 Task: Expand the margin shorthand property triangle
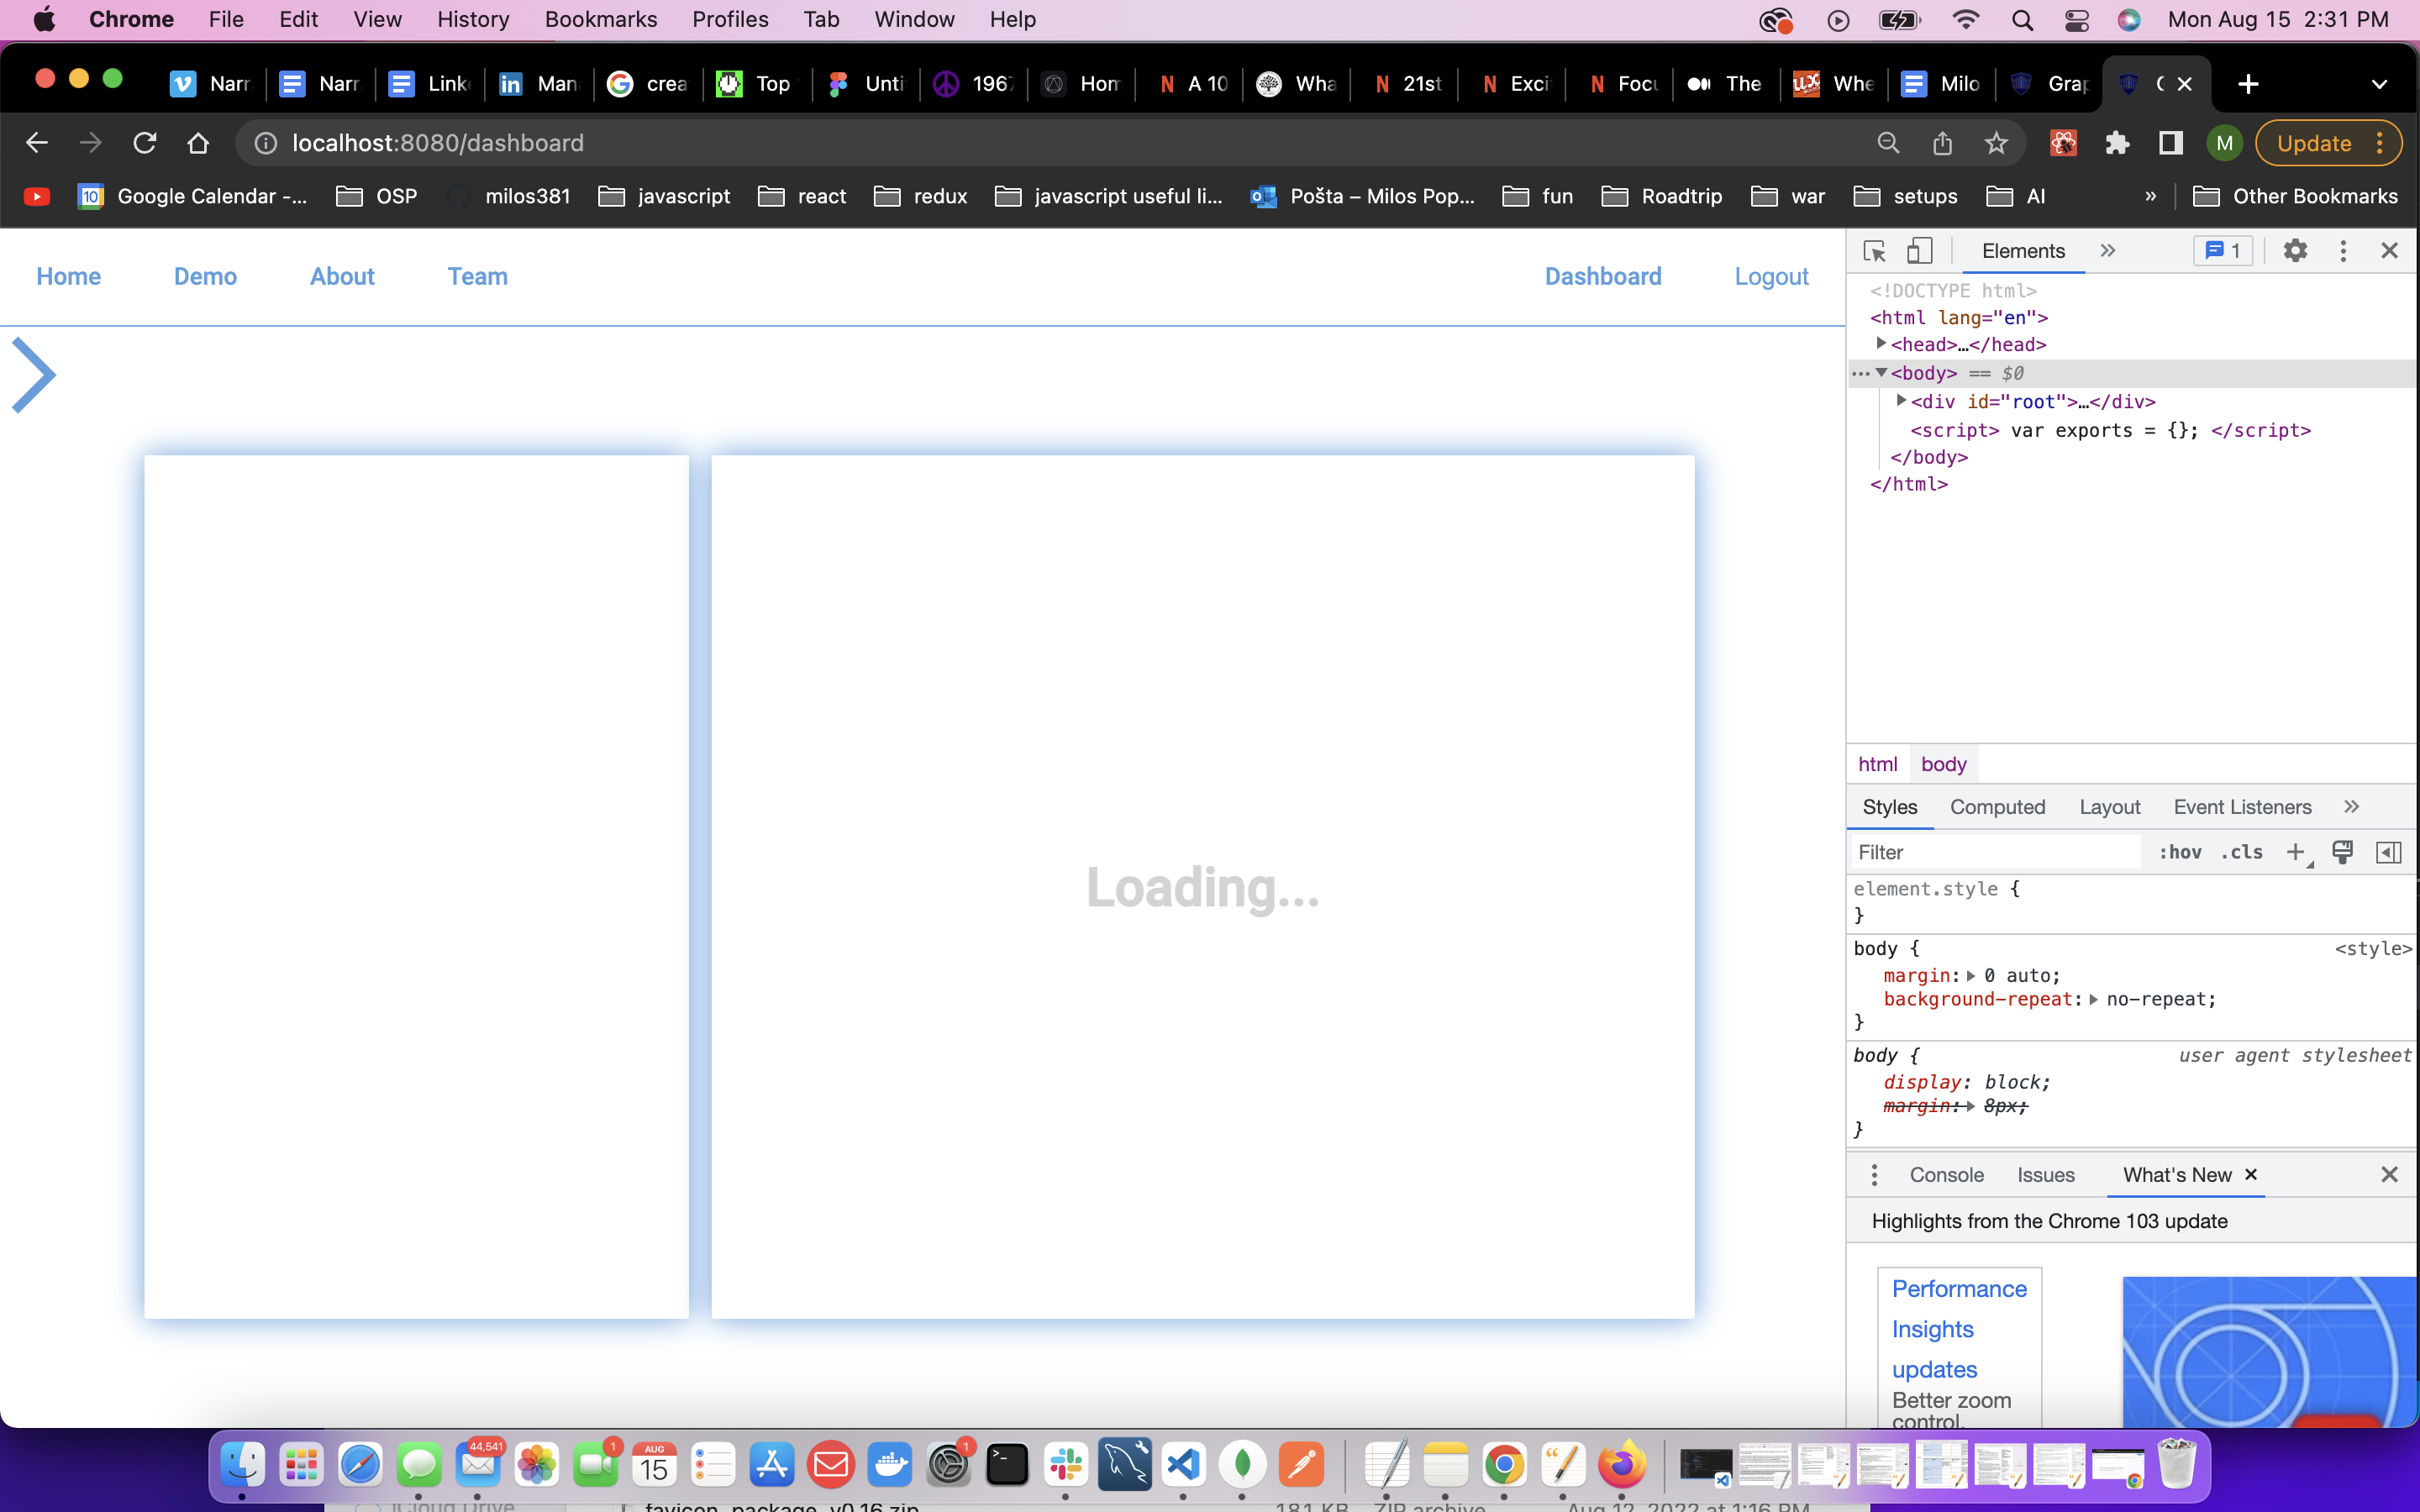[x=1971, y=976]
